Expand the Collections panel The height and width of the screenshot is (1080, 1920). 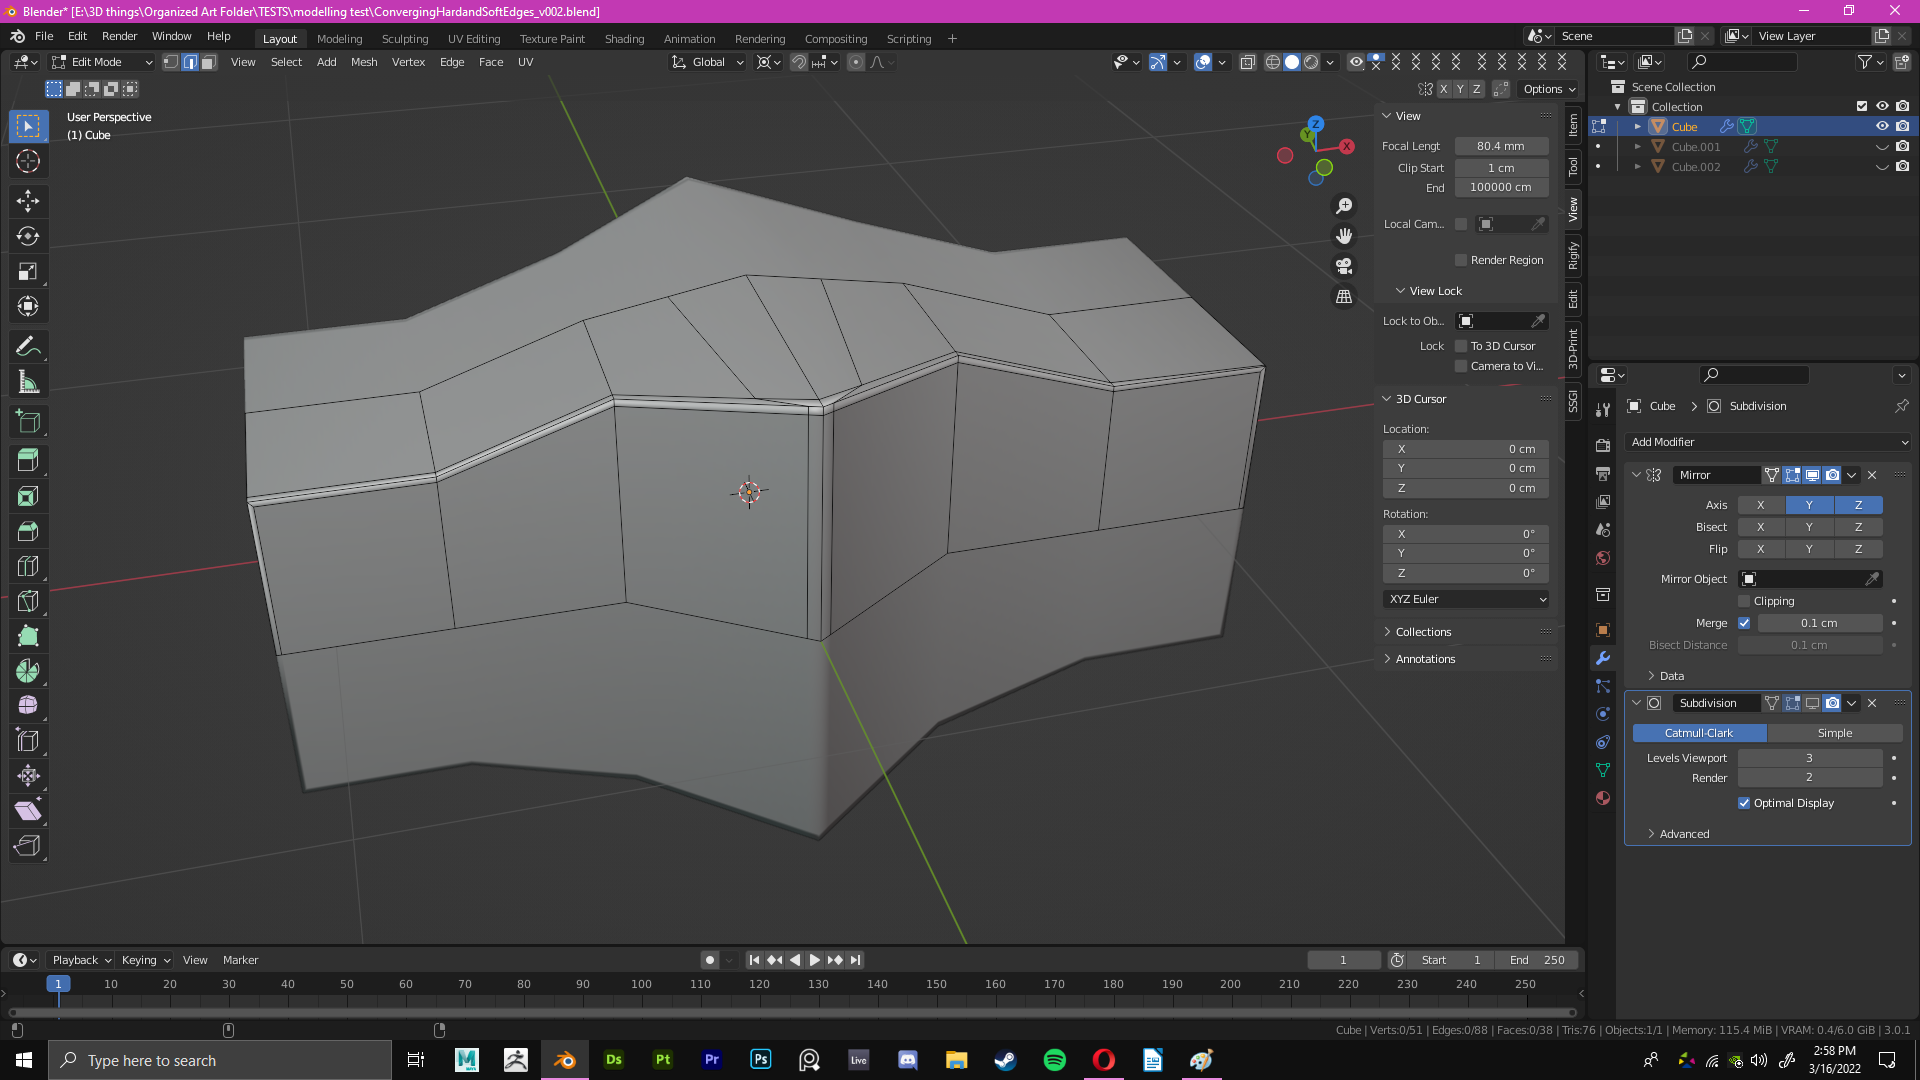[x=1423, y=632]
